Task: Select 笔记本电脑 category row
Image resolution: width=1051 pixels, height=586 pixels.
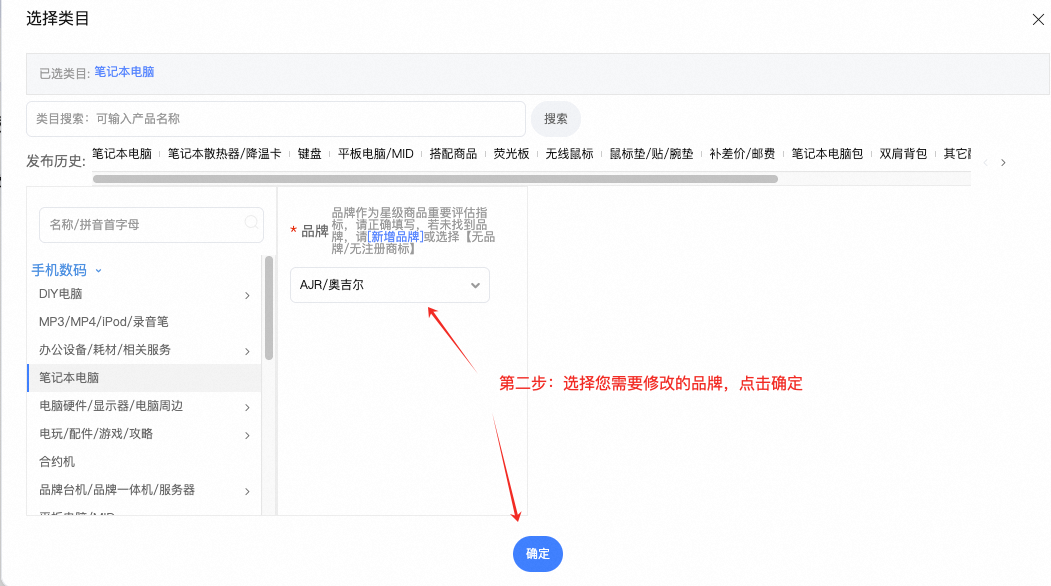Action: tap(144, 377)
